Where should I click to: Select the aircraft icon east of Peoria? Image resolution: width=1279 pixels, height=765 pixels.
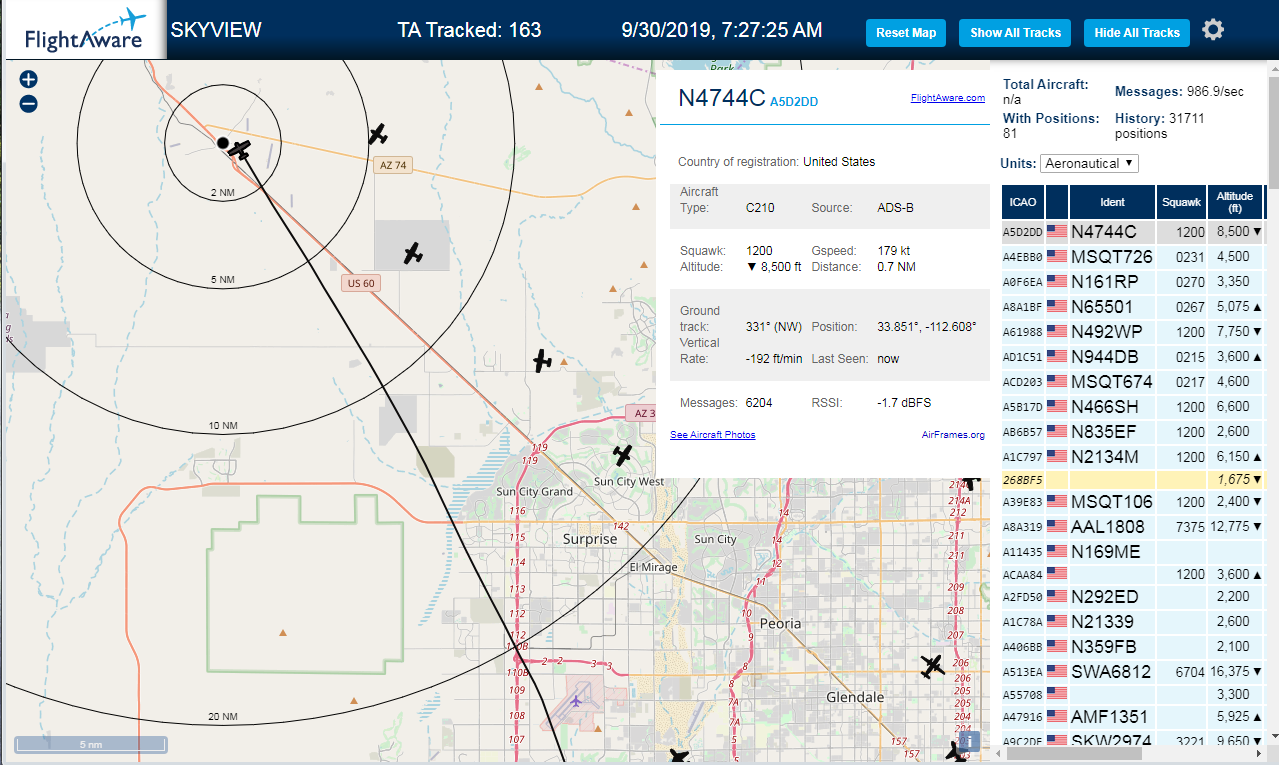pos(932,665)
